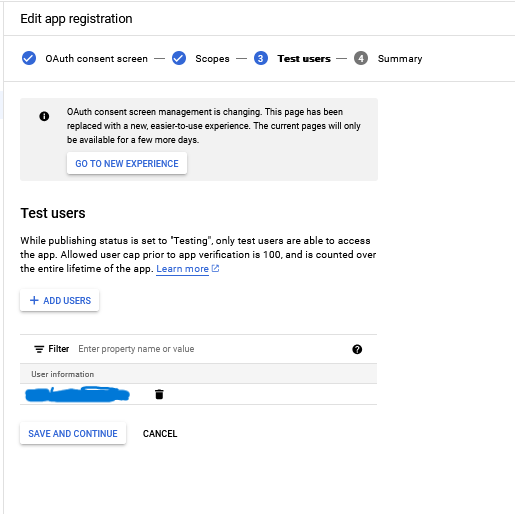Click the external link icon beside Learn more
515x514 pixels.
point(216,268)
